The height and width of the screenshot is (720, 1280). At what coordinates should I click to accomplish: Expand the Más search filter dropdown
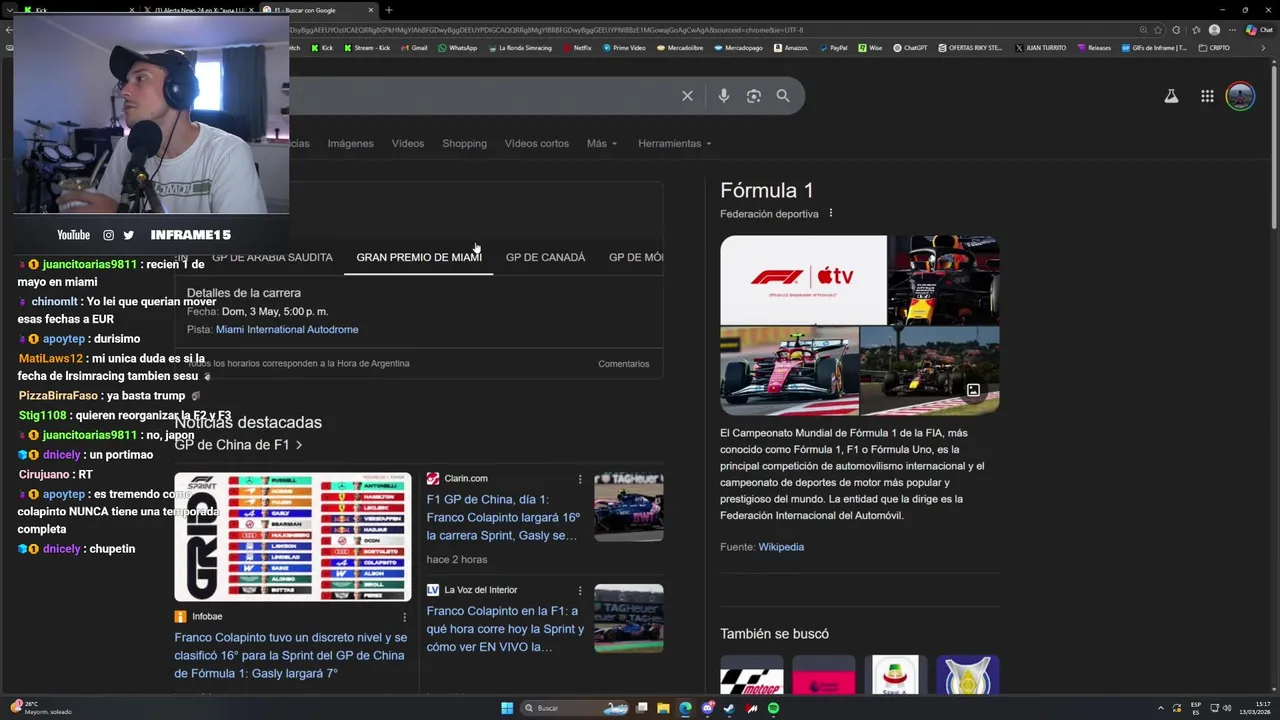(x=601, y=143)
